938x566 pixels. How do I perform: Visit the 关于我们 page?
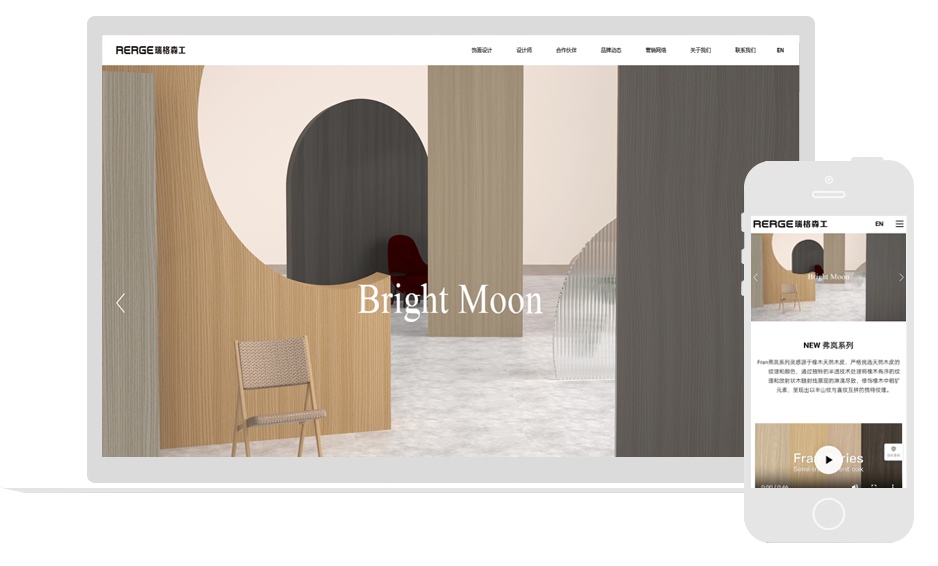(x=700, y=50)
